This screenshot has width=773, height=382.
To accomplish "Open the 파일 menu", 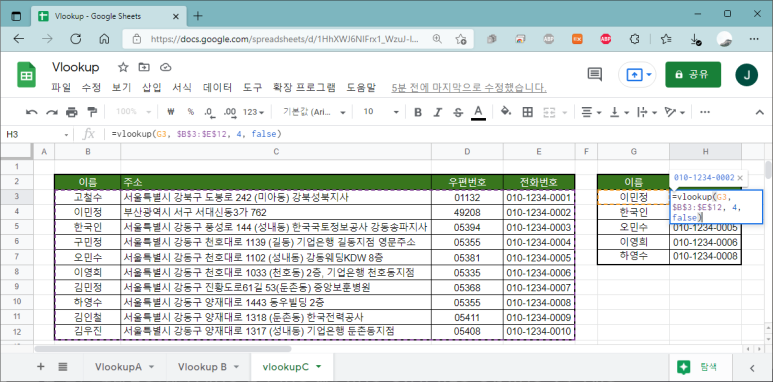I will (x=61, y=88).
